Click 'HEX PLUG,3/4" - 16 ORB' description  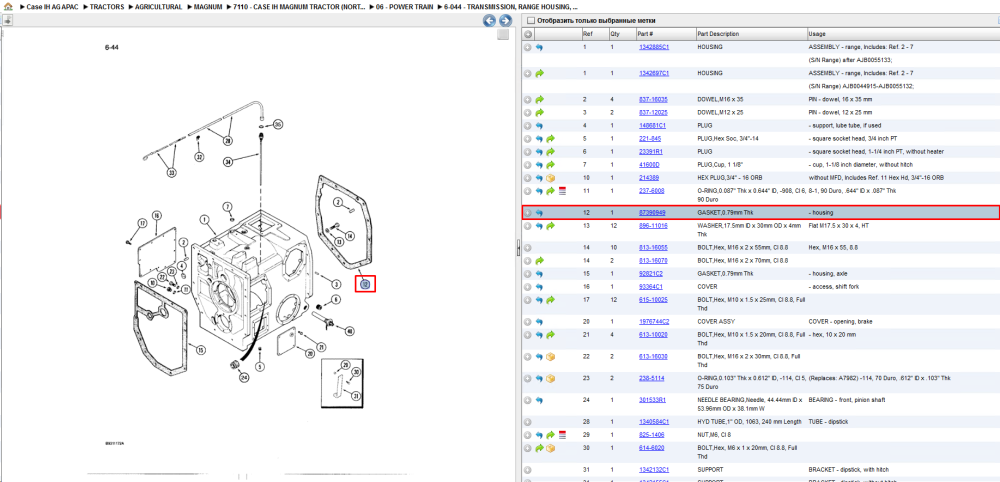pyautogui.click(x=729, y=178)
